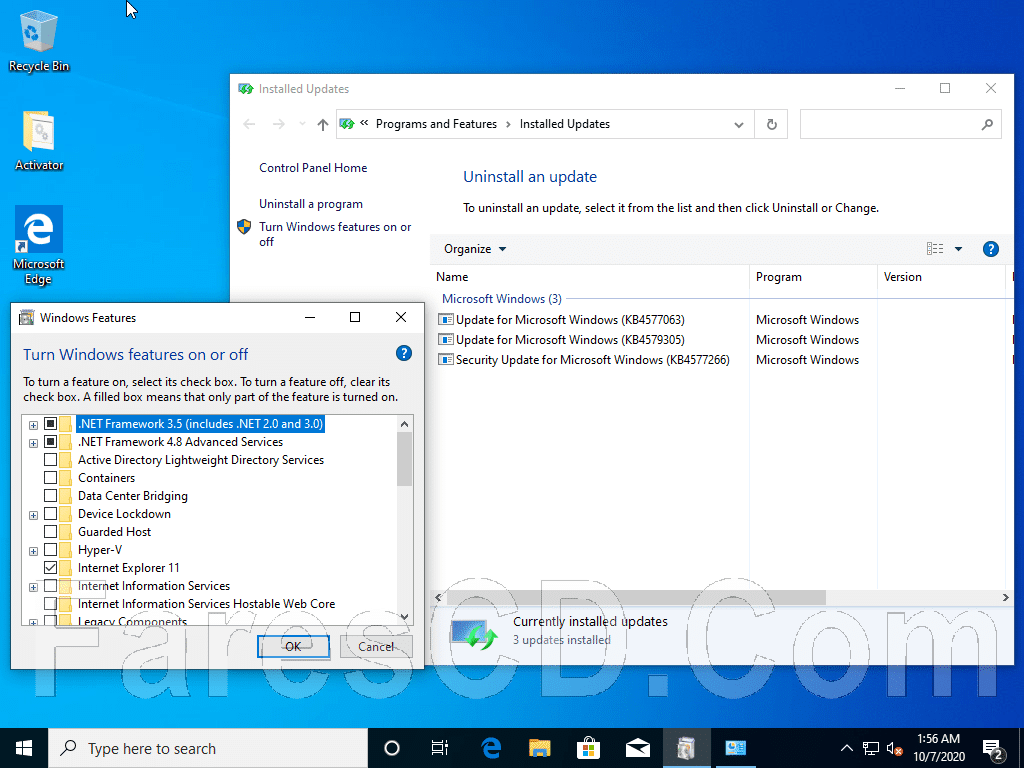The height and width of the screenshot is (768, 1024).
Task: Enable IIS Hostable Web Core checkbox
Action: pyautogui.click(x=50, y=603)
